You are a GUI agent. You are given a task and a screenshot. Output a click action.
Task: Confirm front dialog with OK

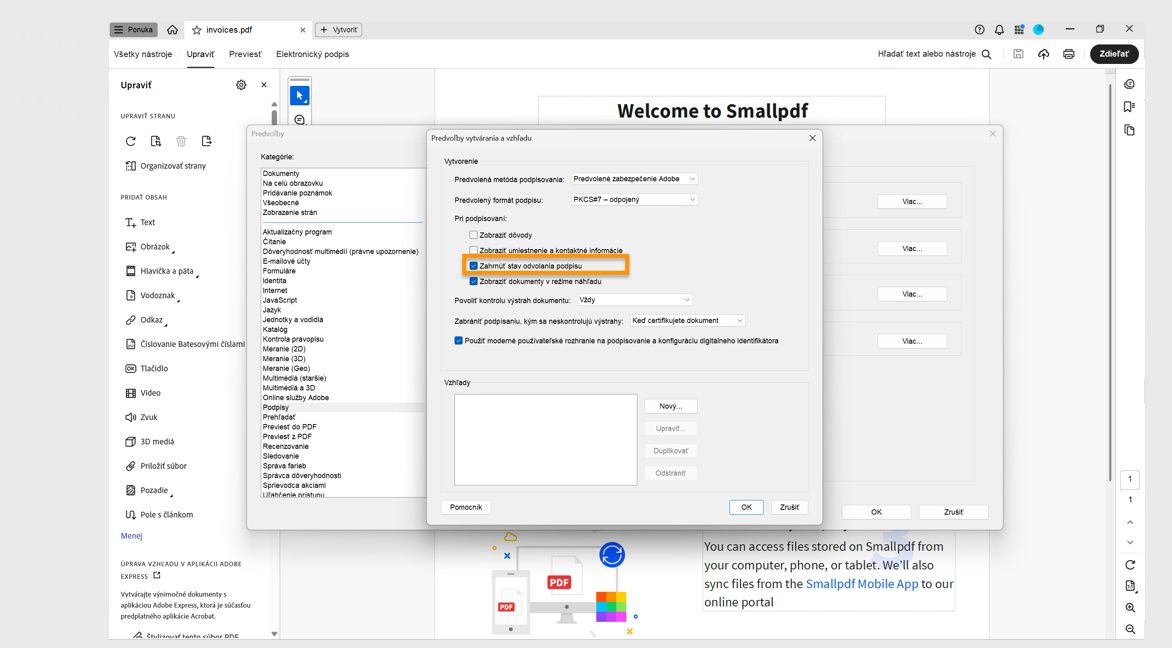click(746, 507)
